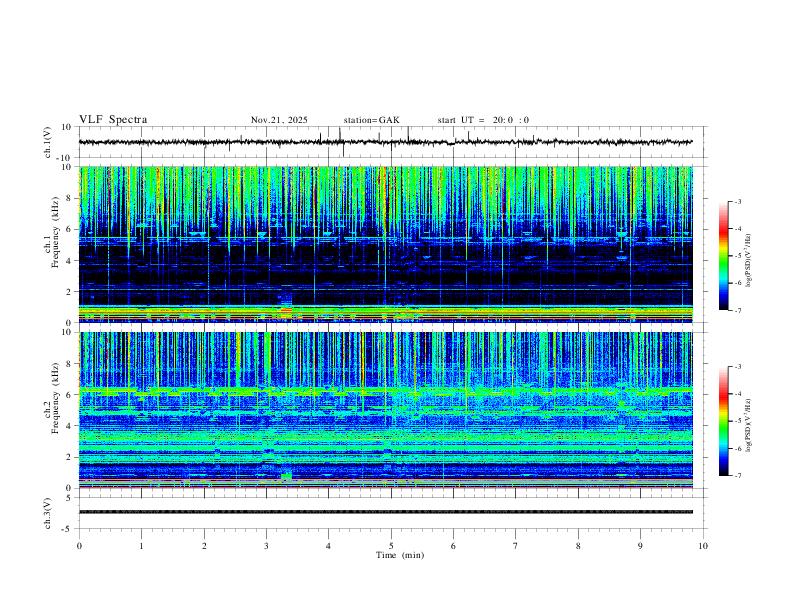Click the "0" tick label on time axis
Screen dimensions: 792x612
click(79, 546)
